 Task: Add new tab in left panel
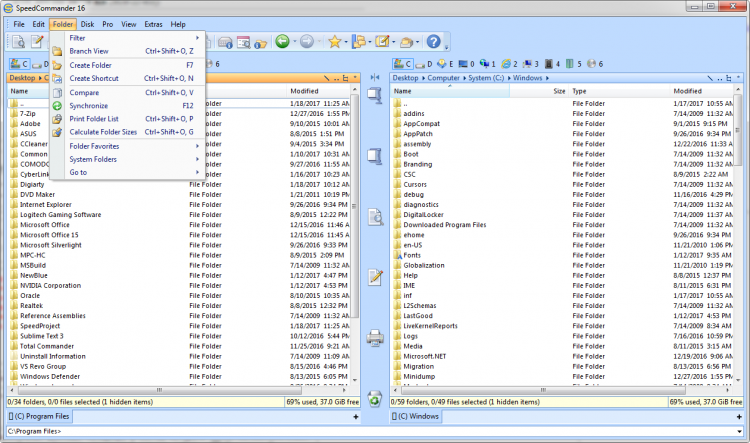(x=356, y=417)
